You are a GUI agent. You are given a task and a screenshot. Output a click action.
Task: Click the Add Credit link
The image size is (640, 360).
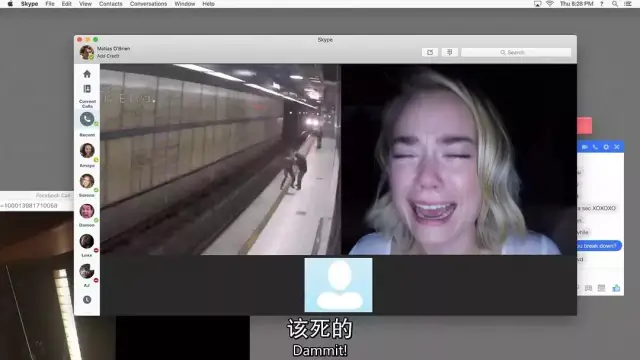(108, 56)
